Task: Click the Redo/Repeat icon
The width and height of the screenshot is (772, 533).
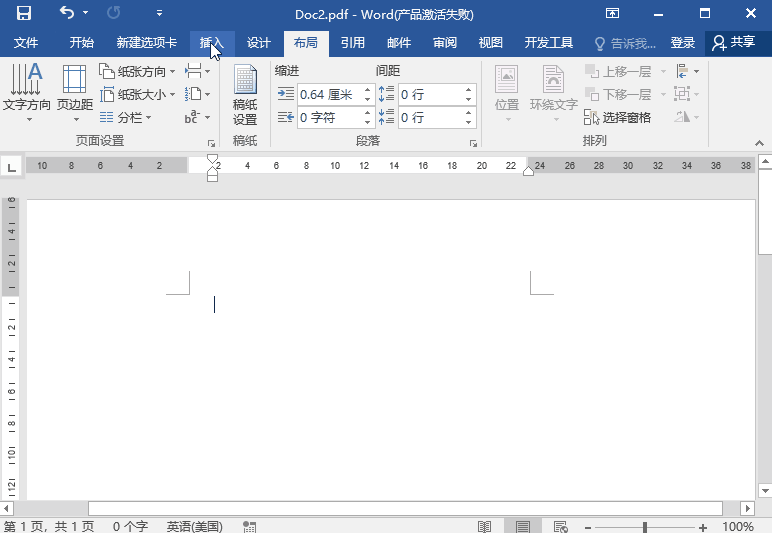Action: pyautogui.click(x=113, y=13)
